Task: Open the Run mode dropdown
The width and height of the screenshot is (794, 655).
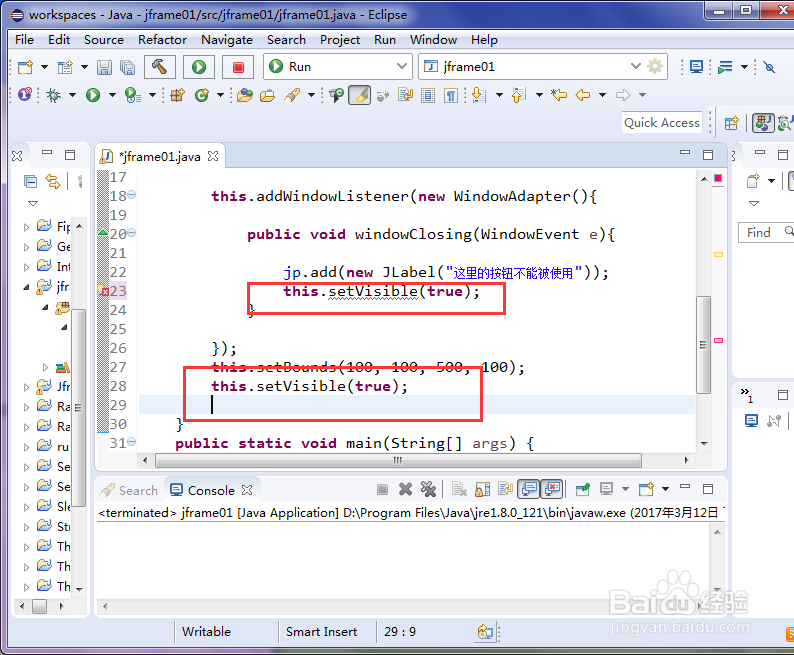Action: point(402,66)
